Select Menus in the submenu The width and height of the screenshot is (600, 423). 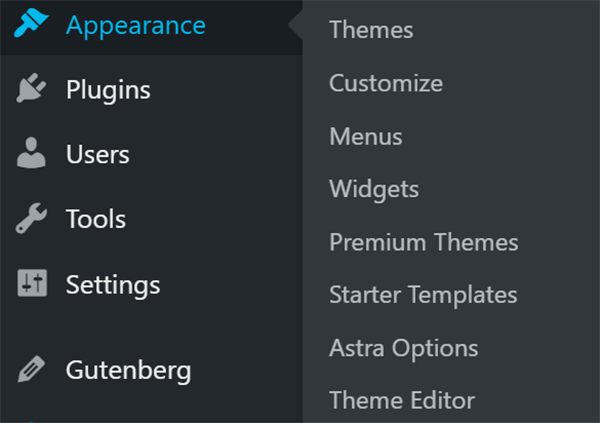[x=366, y=136]
